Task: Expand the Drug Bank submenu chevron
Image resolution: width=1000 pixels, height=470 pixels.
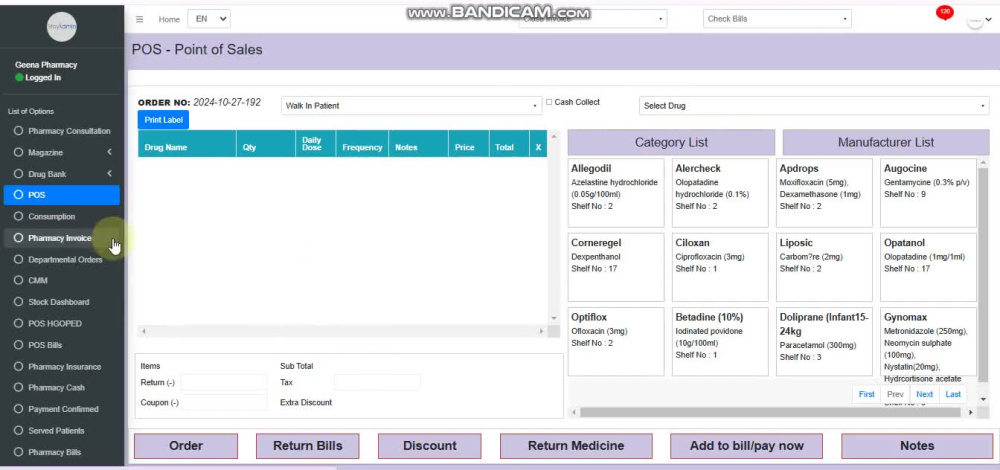Action: point(109,173)
